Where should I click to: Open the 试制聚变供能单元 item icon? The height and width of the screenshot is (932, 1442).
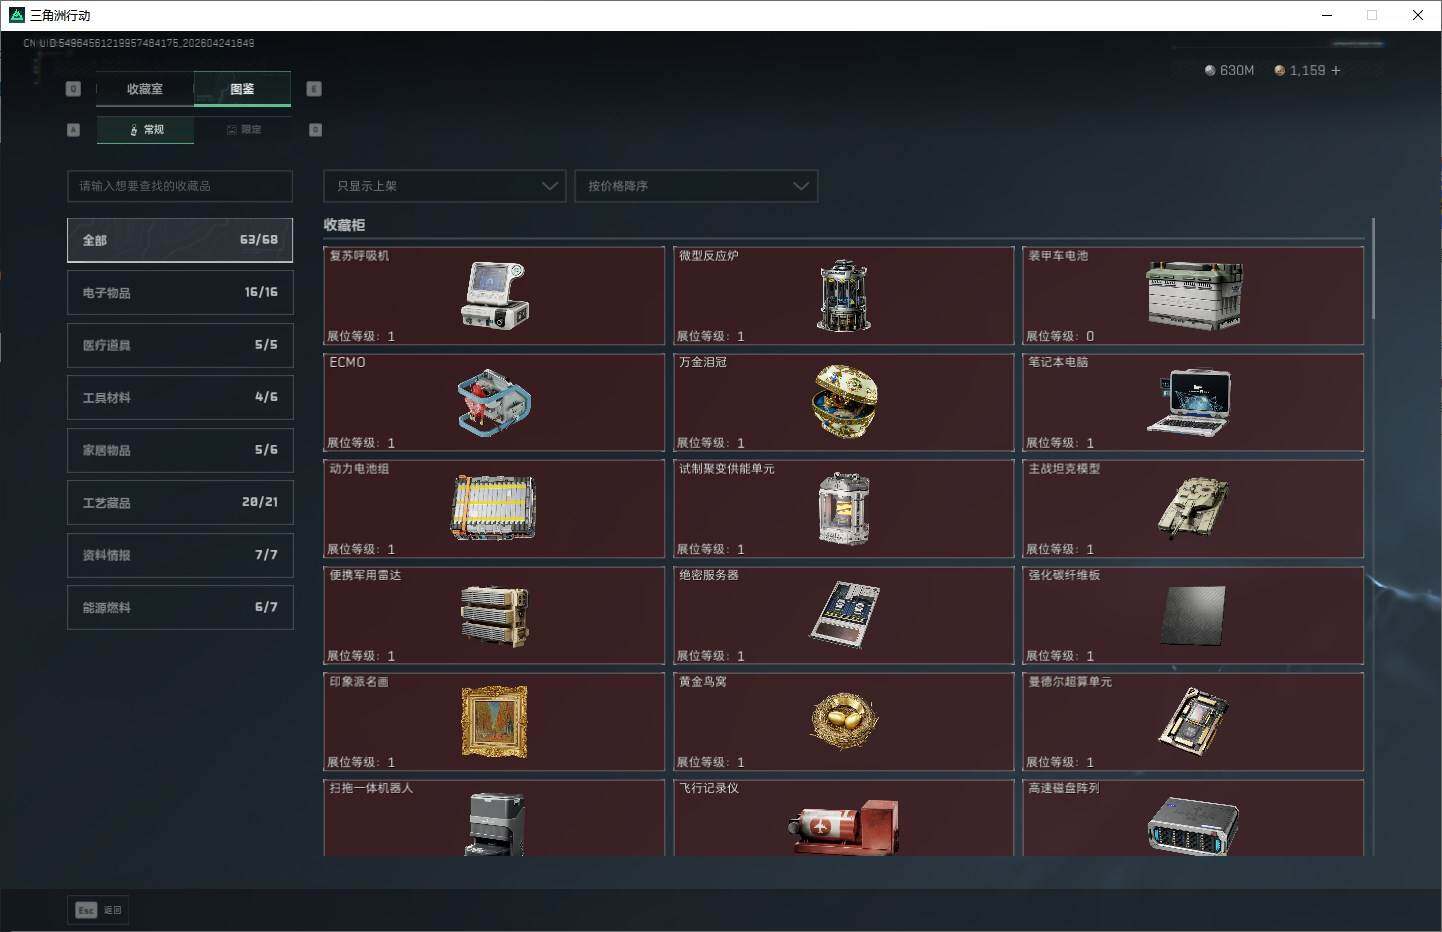coord(844,509)
